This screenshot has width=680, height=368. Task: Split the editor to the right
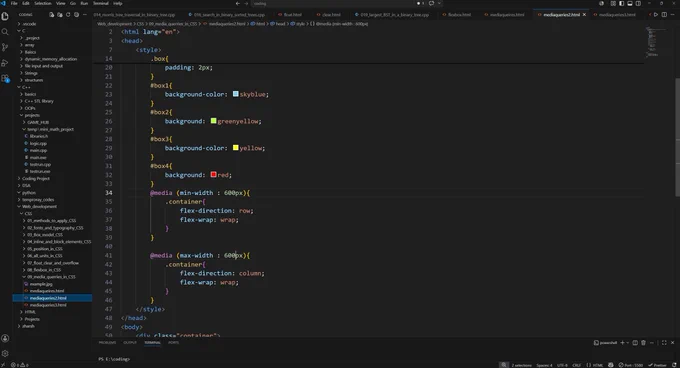click(x=664, y=14)
